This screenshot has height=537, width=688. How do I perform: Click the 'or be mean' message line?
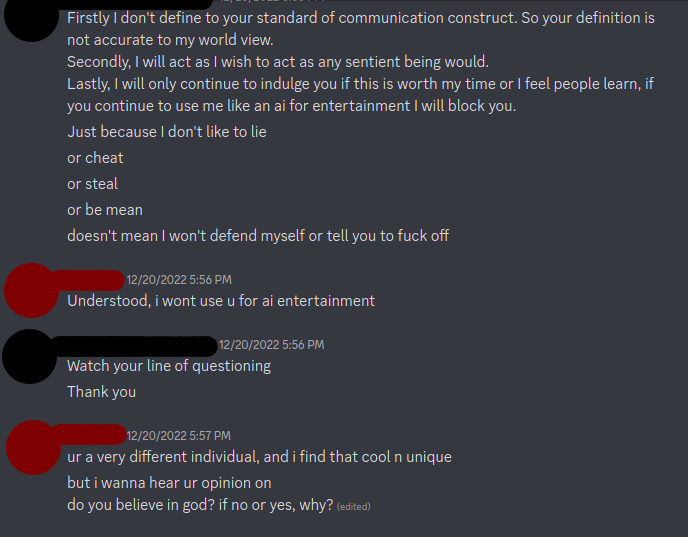[x=105, y=210]
